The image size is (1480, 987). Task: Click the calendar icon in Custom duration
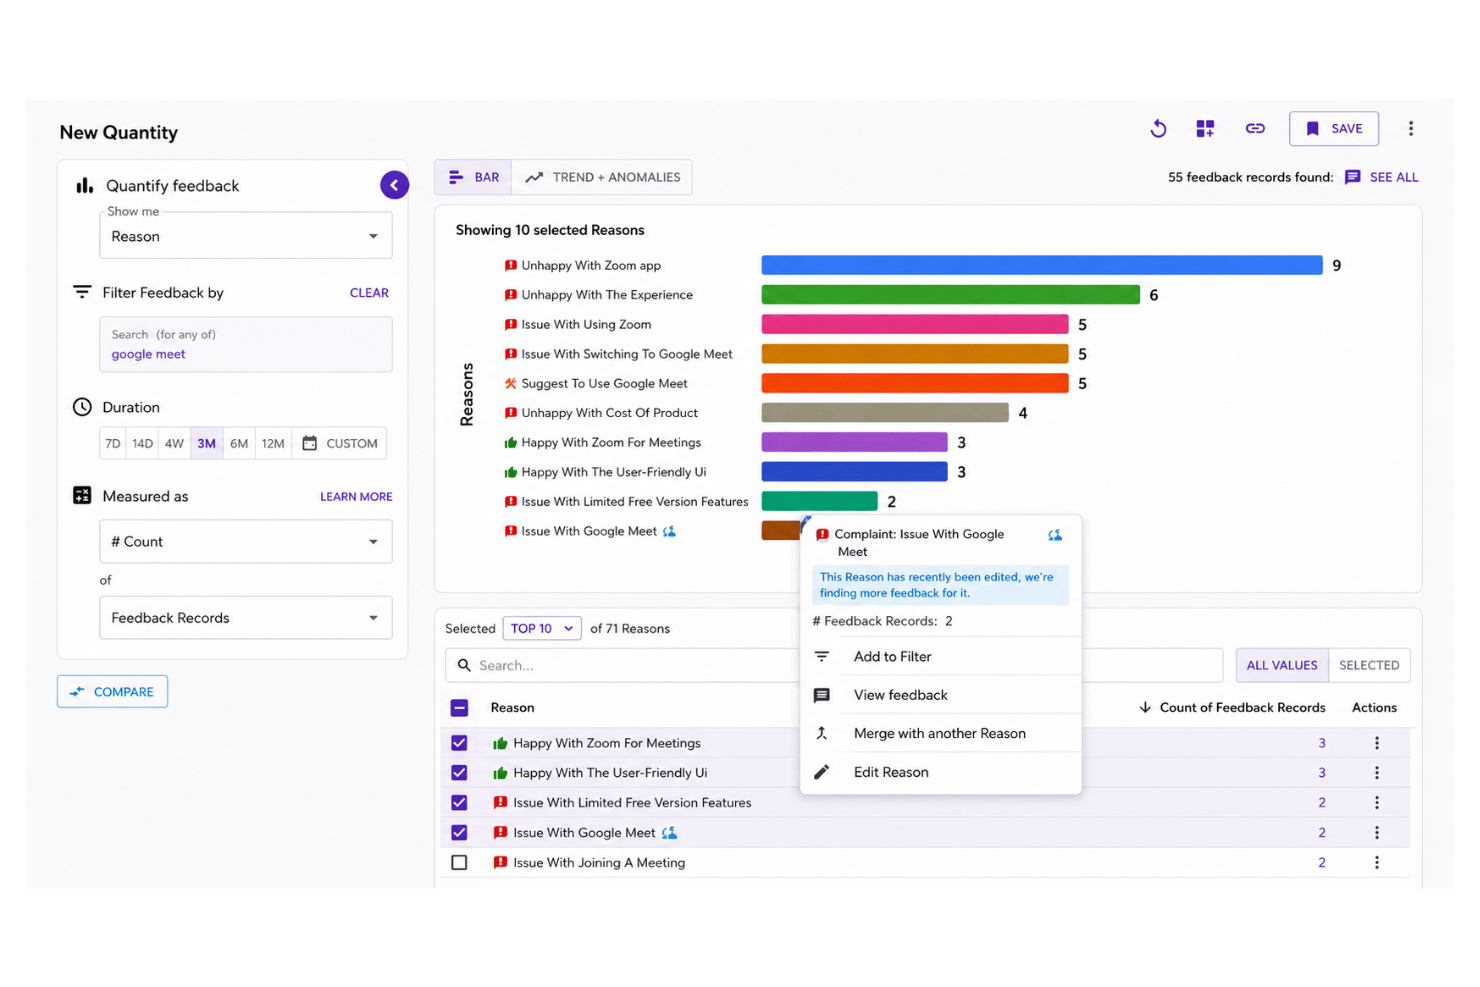310,443
